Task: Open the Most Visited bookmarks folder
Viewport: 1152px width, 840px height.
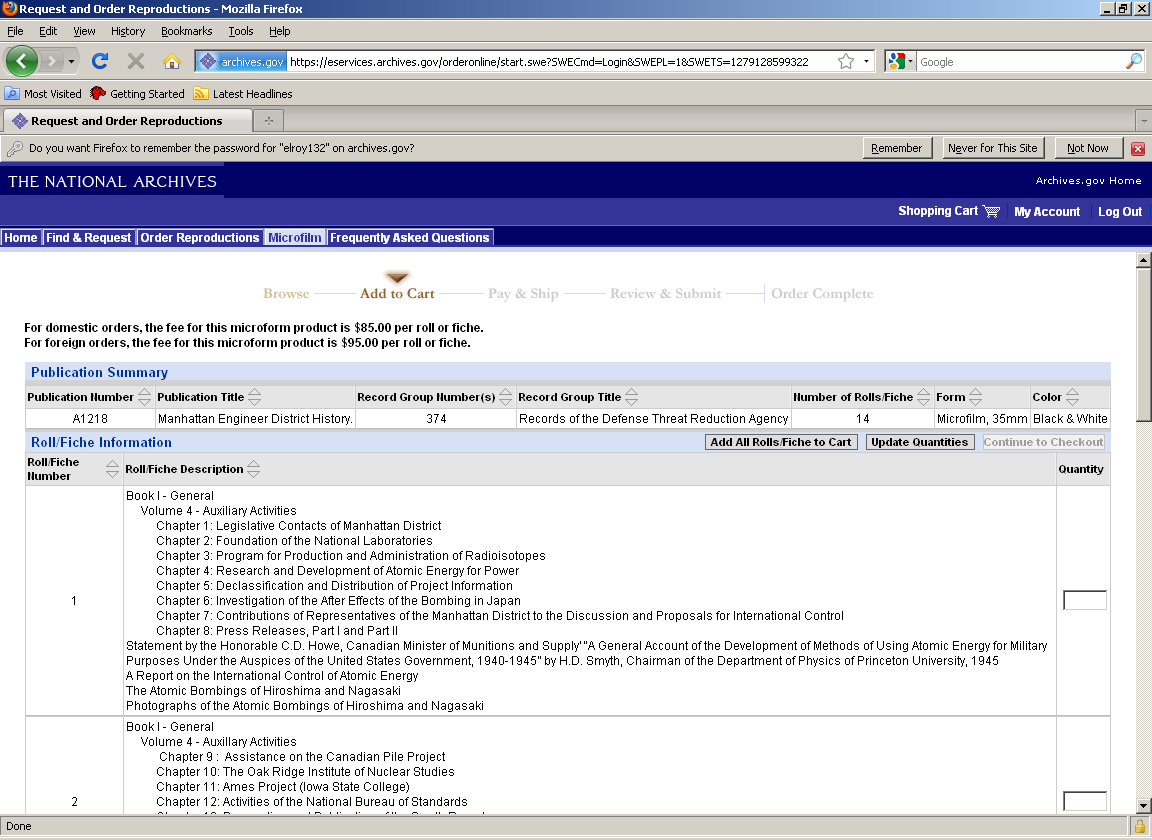Action: pyautogui.click(x=43, y=93)
